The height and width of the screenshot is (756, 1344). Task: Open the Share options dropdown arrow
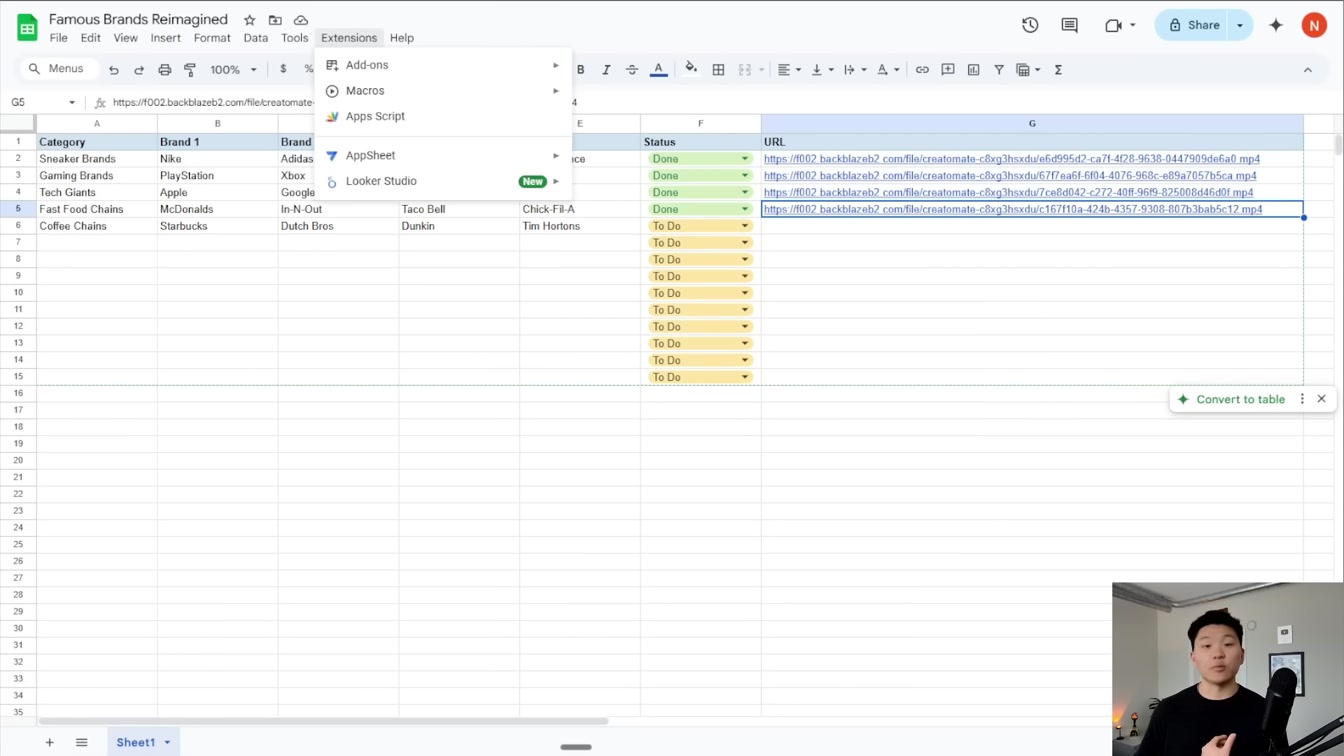pos(1240,25)
